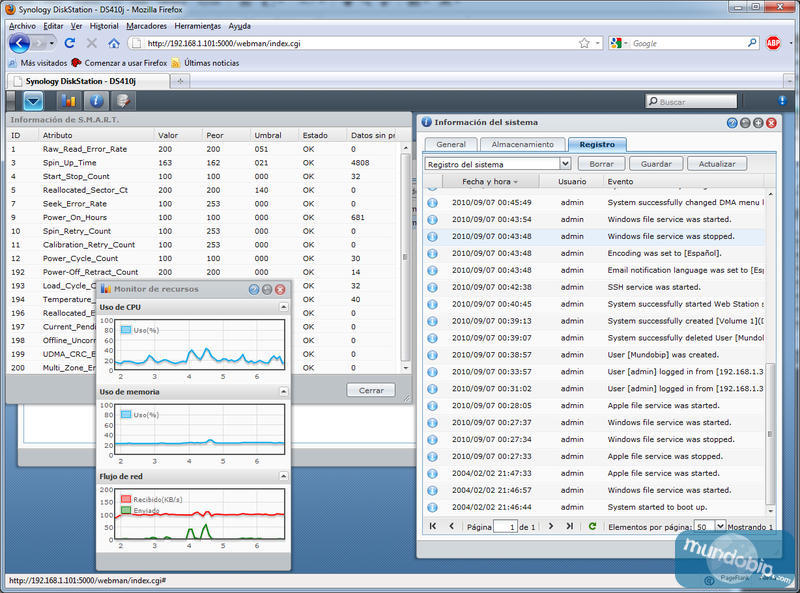Screen dimensions: 800x593
Task: Click the Adblock Plus ABP icon
Action: (773, 43)
